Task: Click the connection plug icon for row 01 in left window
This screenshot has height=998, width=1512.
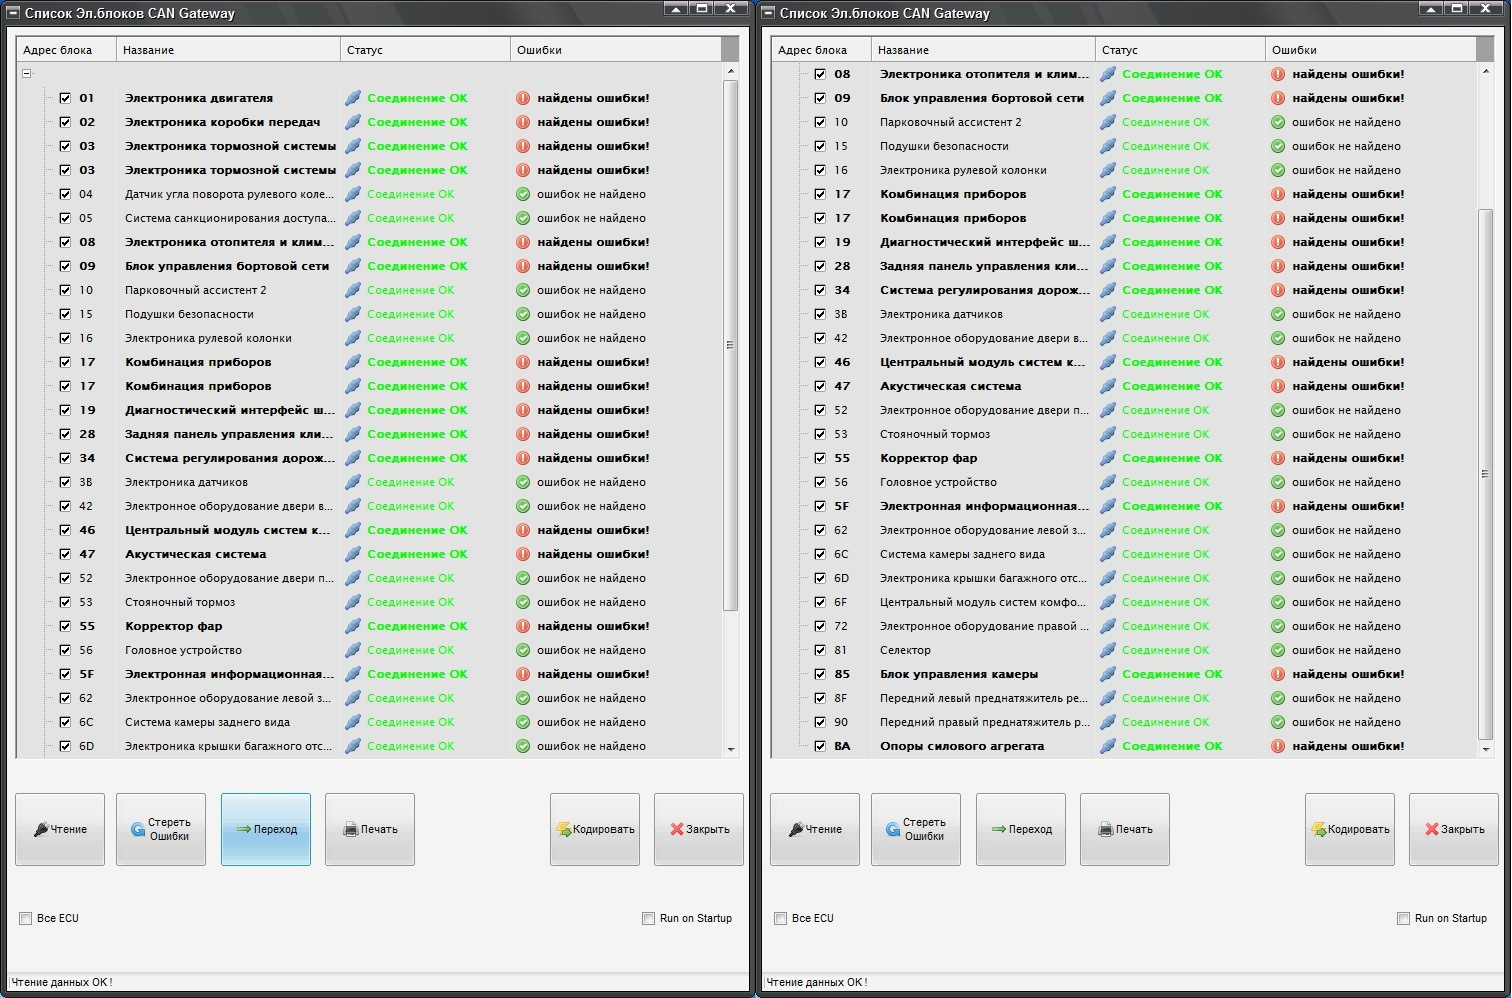Action: 353,98
